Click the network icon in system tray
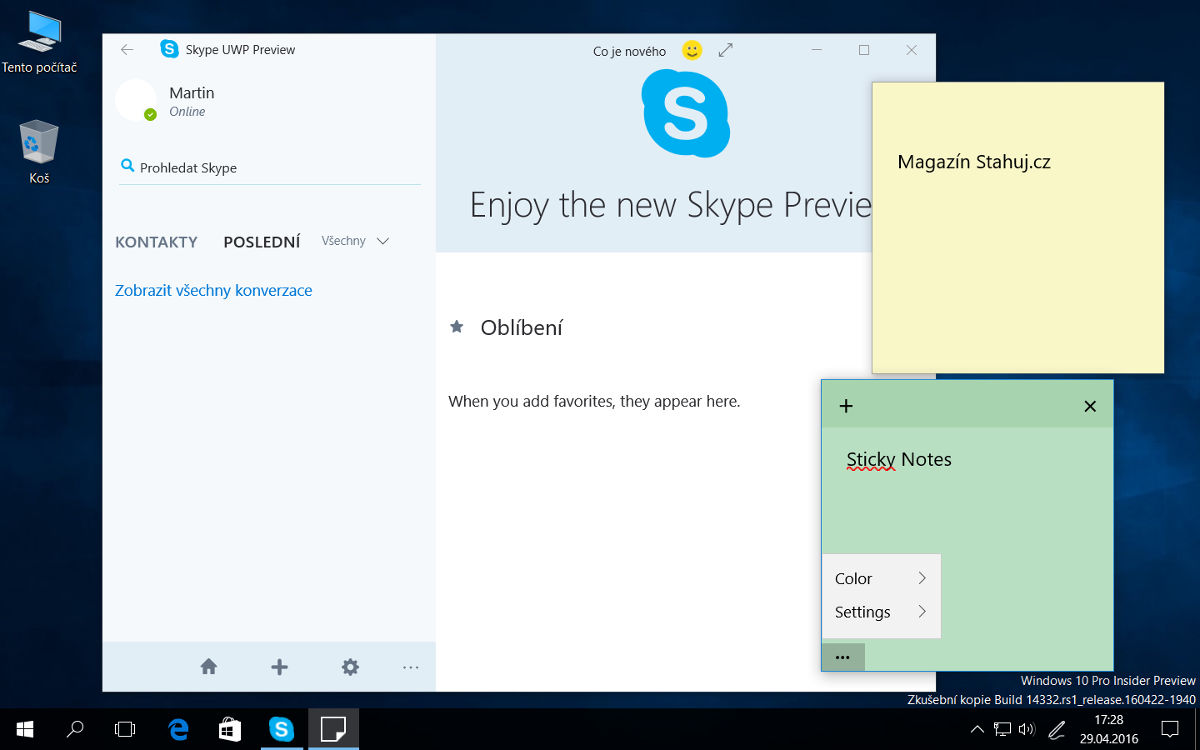1200x750 pixels. click(x=1003, y=729)
